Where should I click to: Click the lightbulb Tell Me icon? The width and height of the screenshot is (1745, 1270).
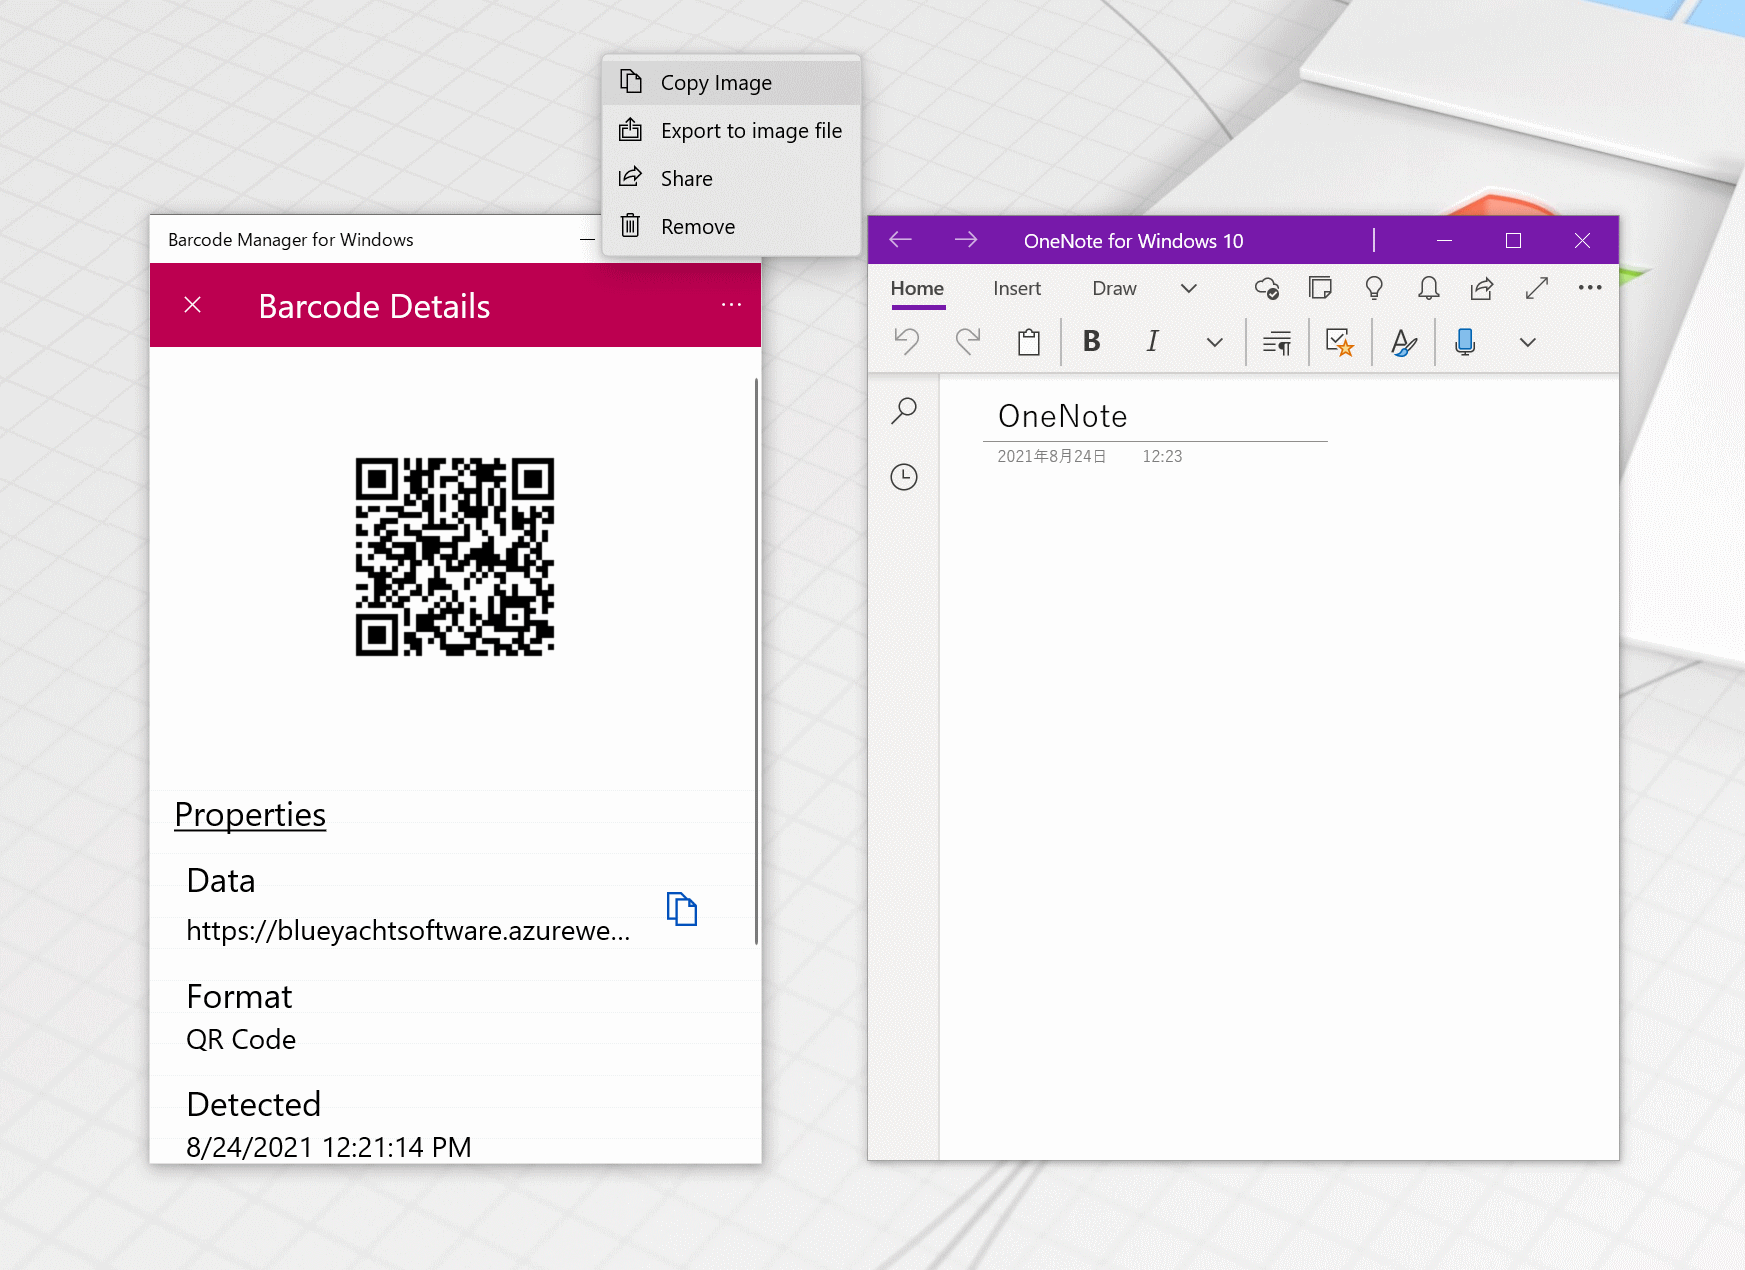(1373, 288)
